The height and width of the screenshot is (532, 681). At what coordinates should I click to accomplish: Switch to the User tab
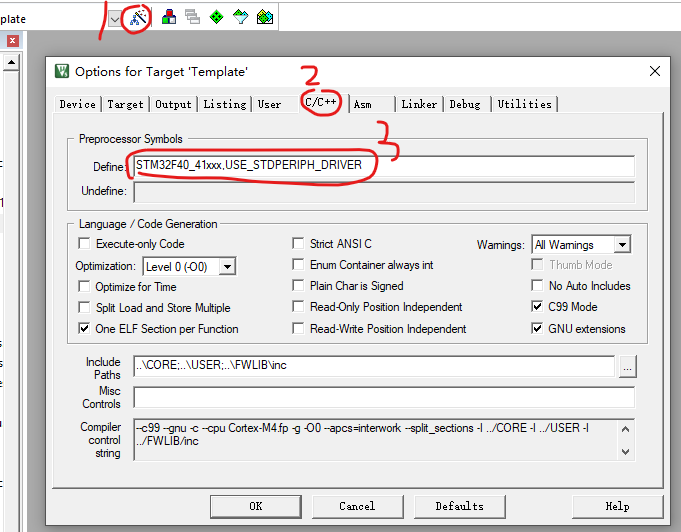269,104
